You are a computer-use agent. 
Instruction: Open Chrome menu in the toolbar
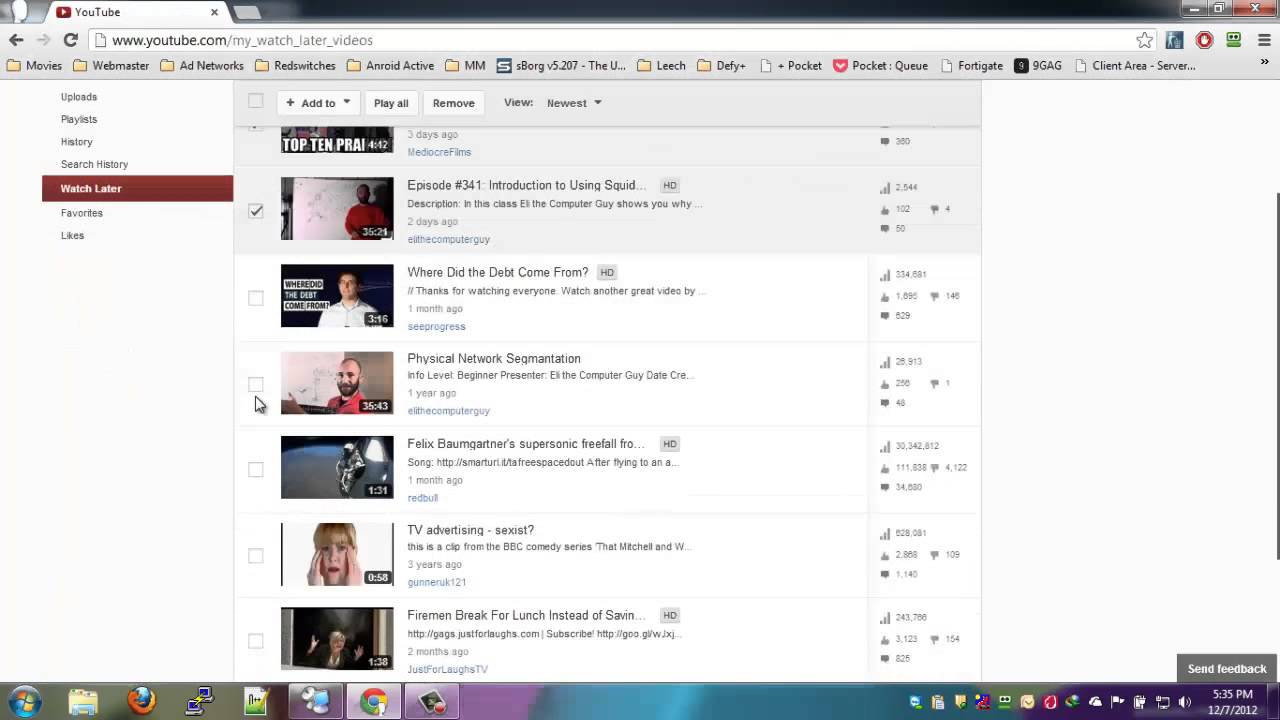1262,40
